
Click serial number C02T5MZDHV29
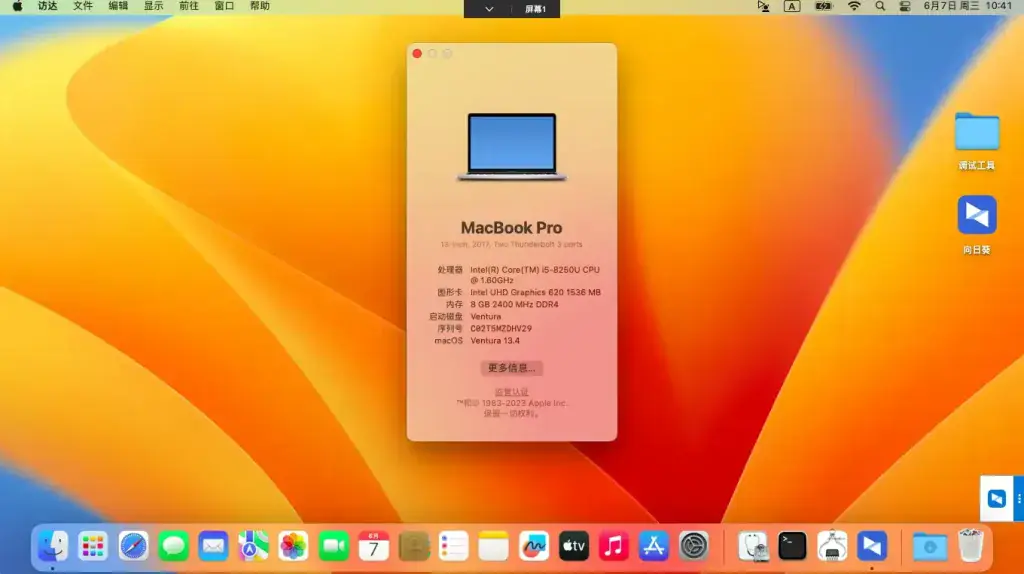pos(501,328)
